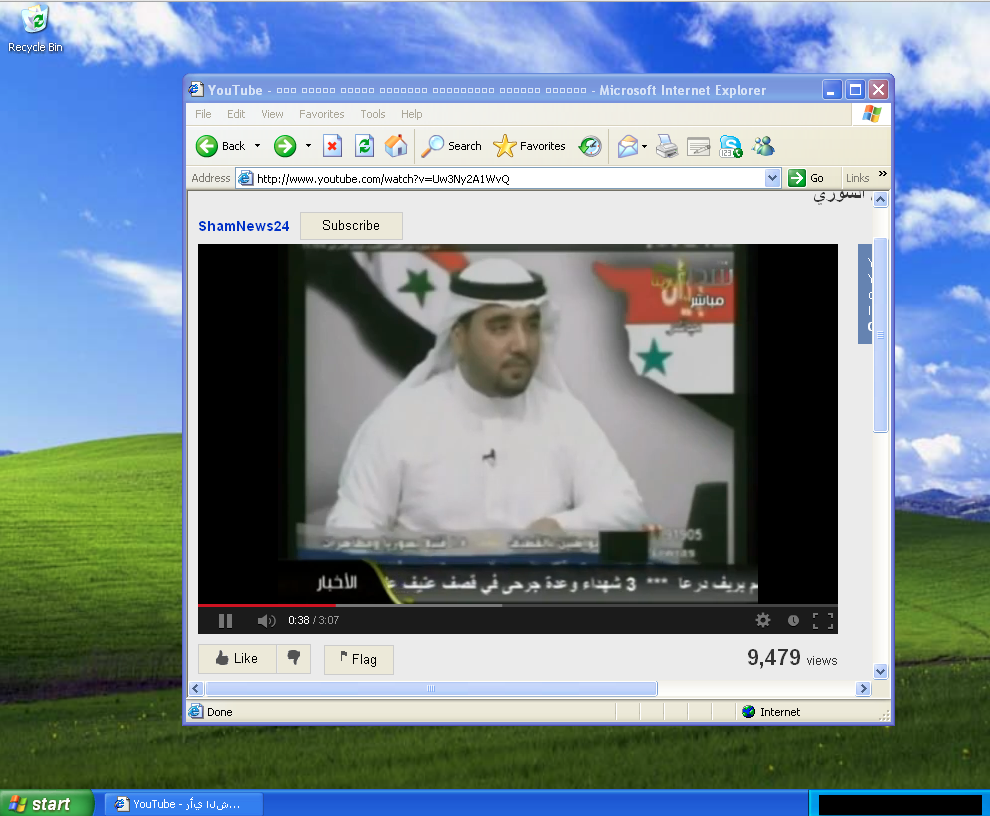Open the Favorites star panel
Image resolution: width=990 pixels, height=816 pixels.
point(529,146)
